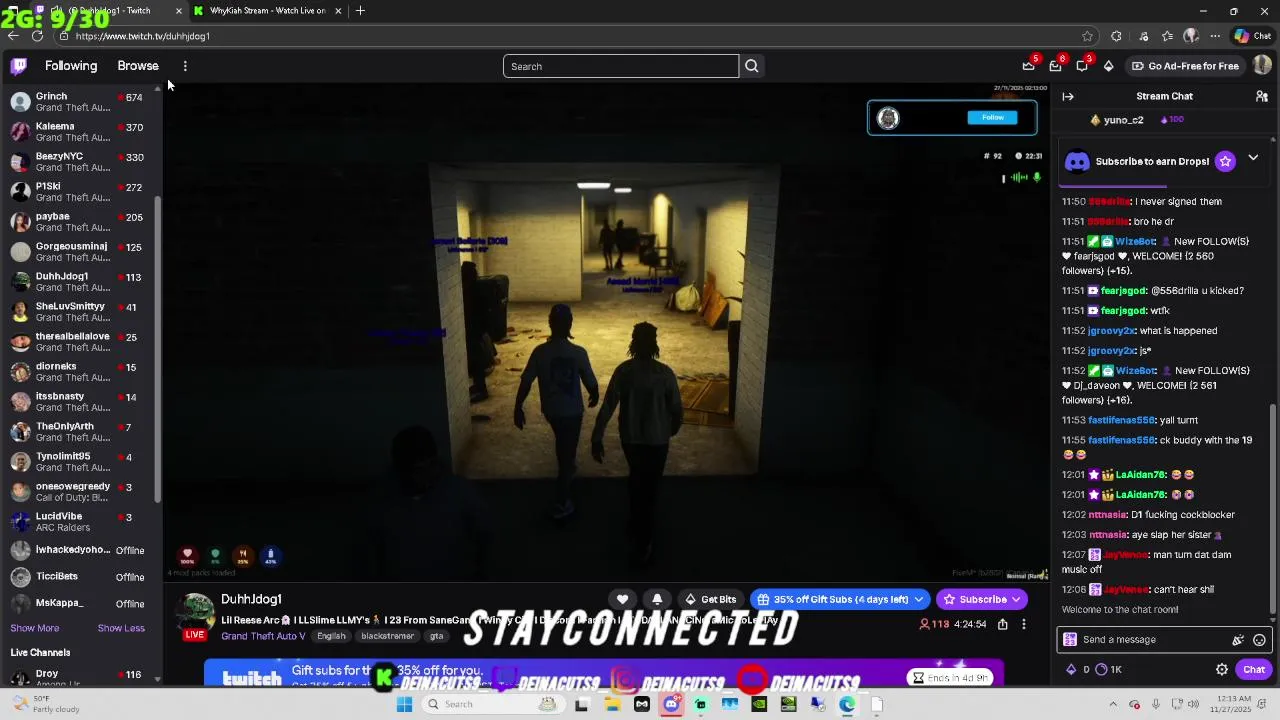Click the share icon beside the stream uptime
This screenshot has height=720, width=1280.
[x=1002, y=624]
